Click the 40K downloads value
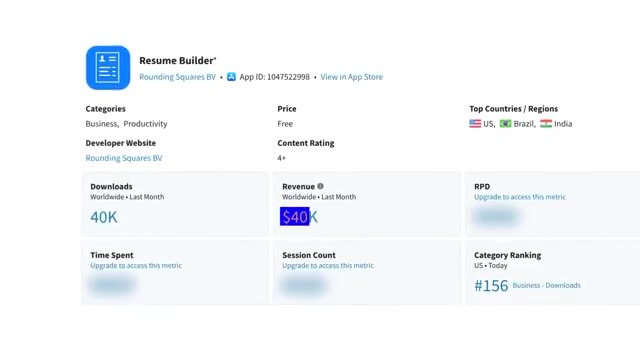The image size is (640, 360). coord(104,217)
